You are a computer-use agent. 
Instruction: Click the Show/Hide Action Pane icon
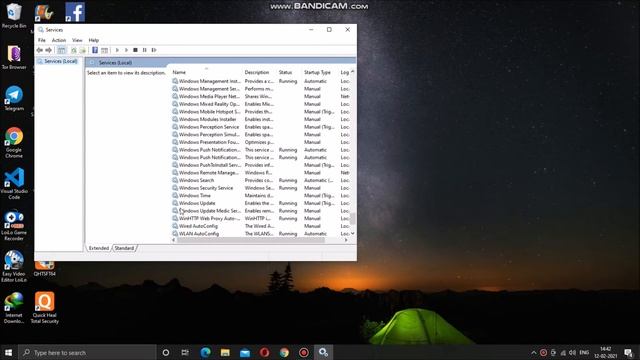[x=104, y=50]
